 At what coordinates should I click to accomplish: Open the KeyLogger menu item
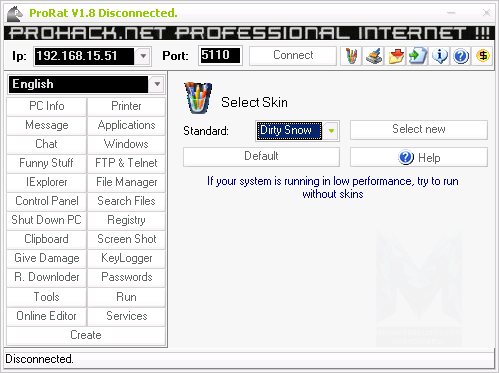[x=126, y=258]
